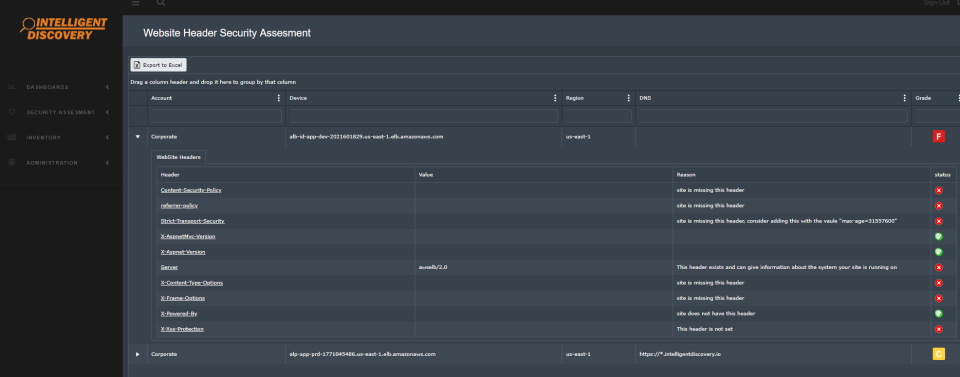
Task: Click the search magnifier icon
Action: [160, 3]
